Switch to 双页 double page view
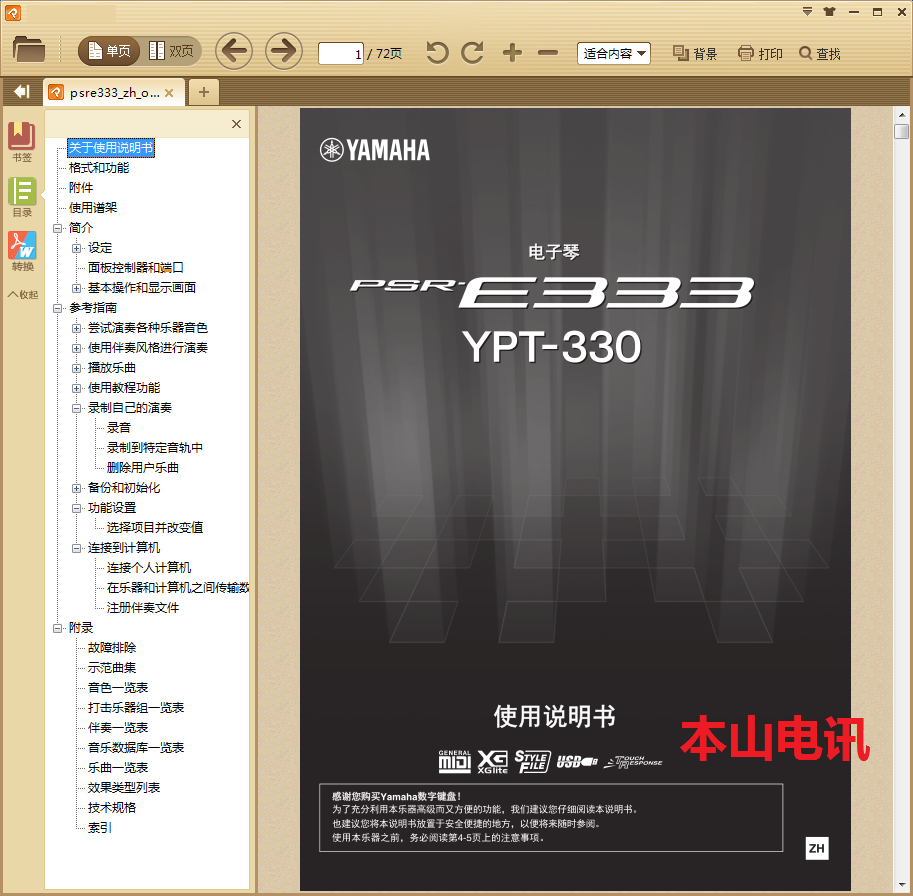 pyautogui.click(x=171, y=51)
